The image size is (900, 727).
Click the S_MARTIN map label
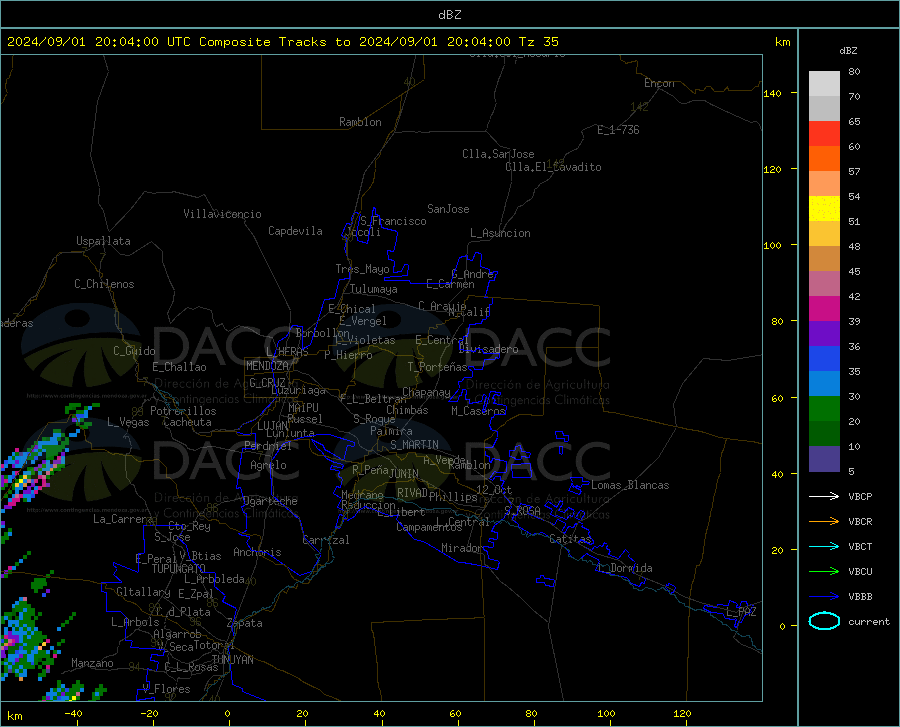pyautogui.click(x=414, y=445)
